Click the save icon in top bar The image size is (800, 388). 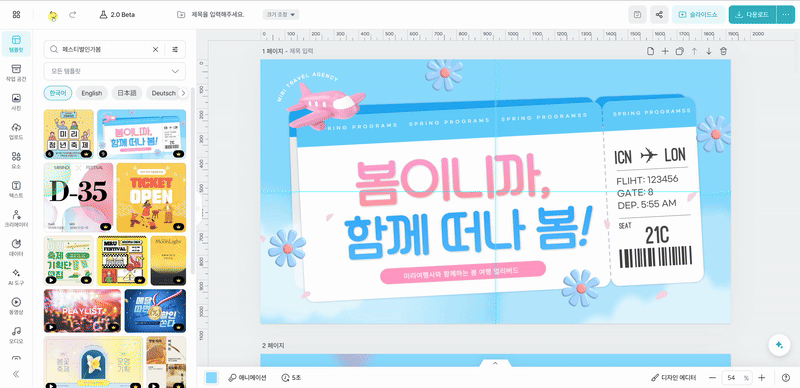click(637, 15)
